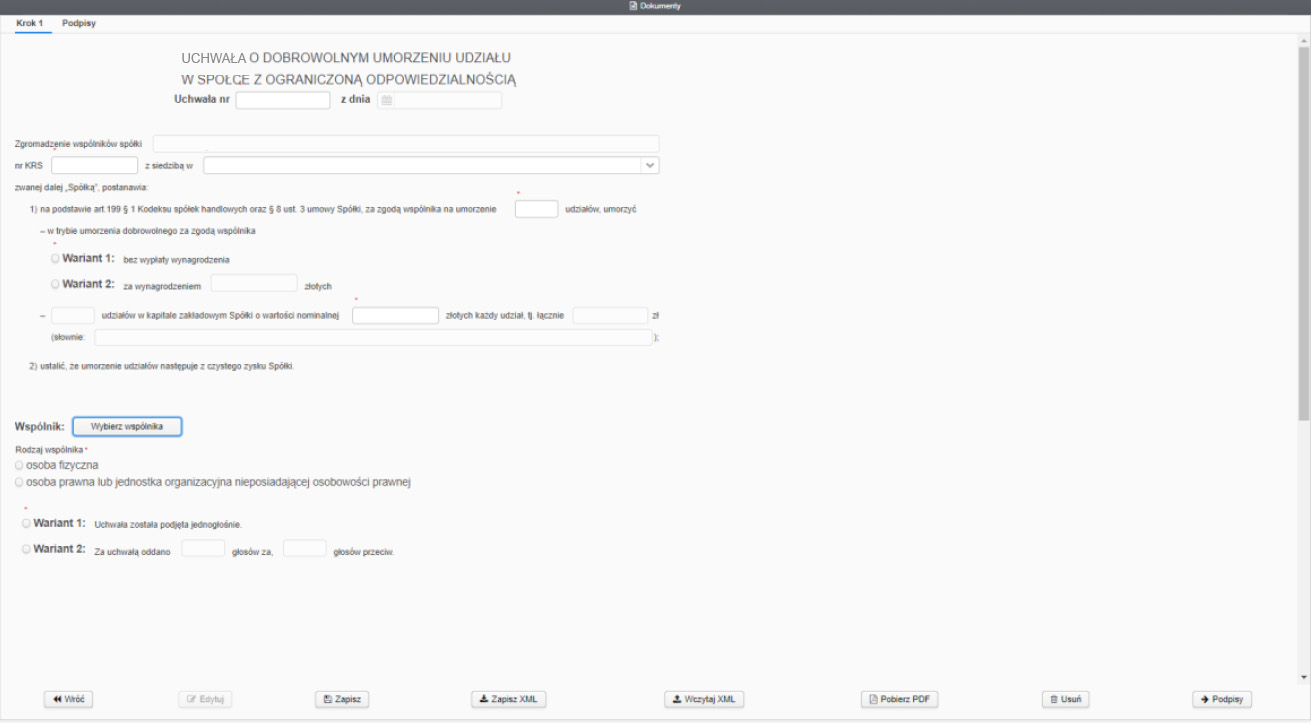Open calendar icon in date field

[x=387, y=100]
